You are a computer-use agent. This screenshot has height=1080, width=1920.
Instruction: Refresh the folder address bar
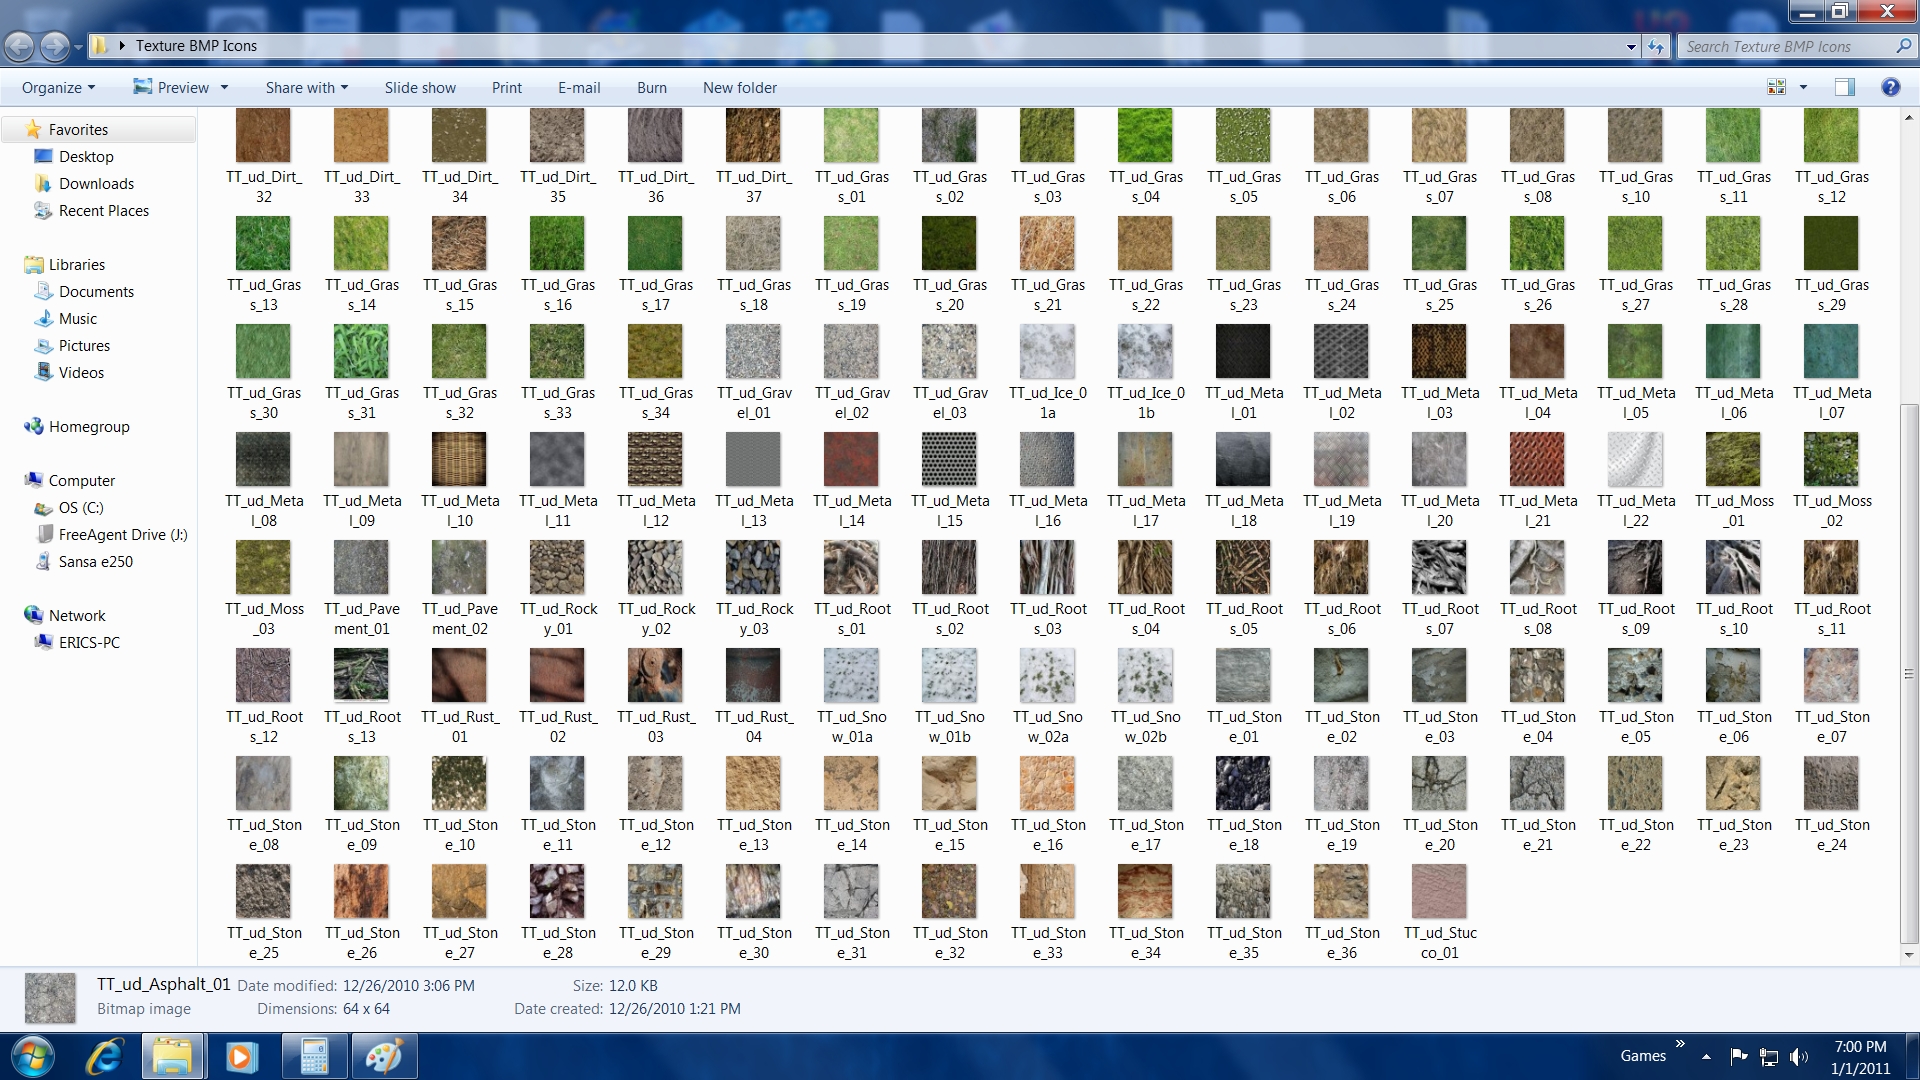[1656, 46]
